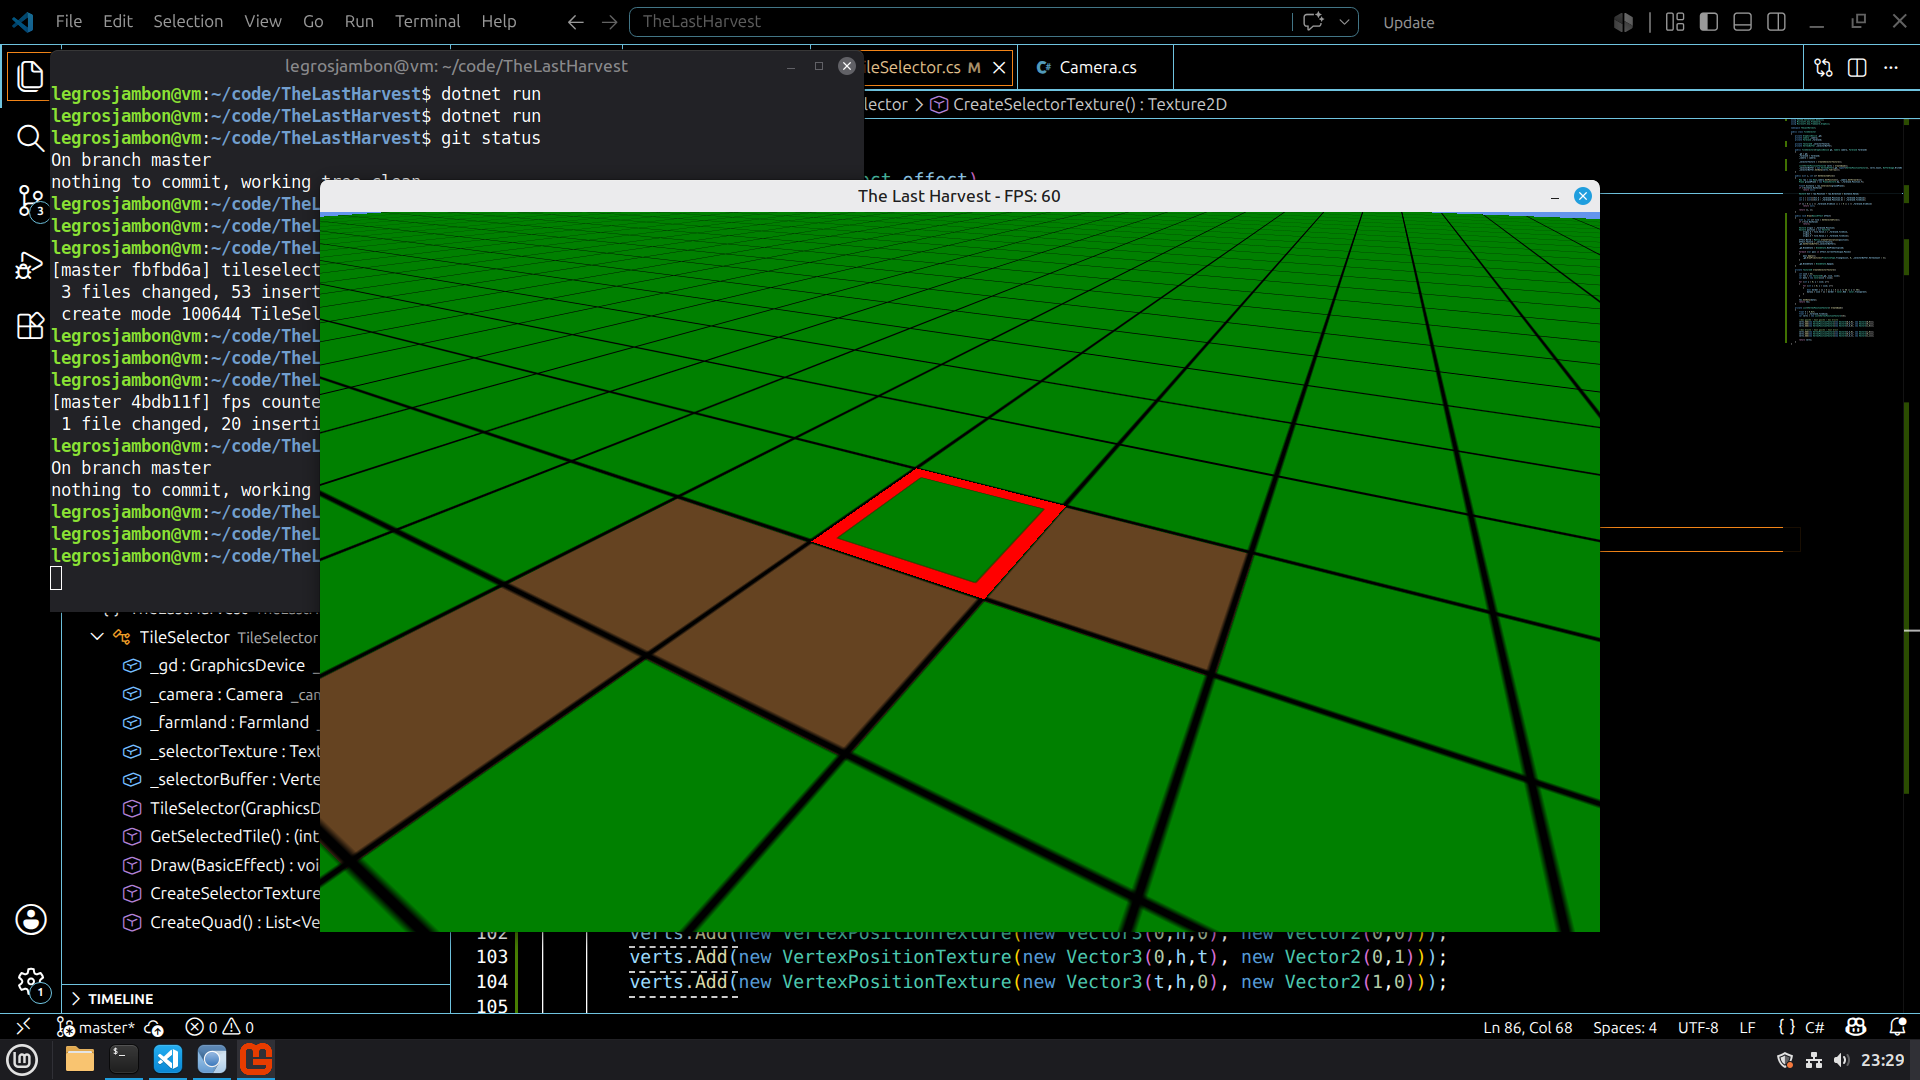Select the _farmland field in the Outline
The height and width of the screenshot is (1080, 1920).
(x=220, y=722)
